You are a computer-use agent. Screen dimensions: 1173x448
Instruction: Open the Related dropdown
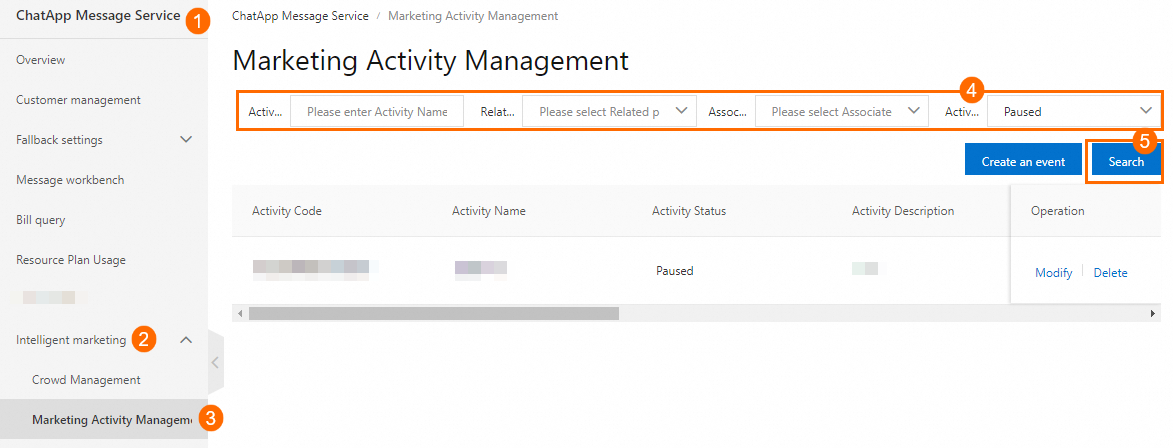click(609, 112)
